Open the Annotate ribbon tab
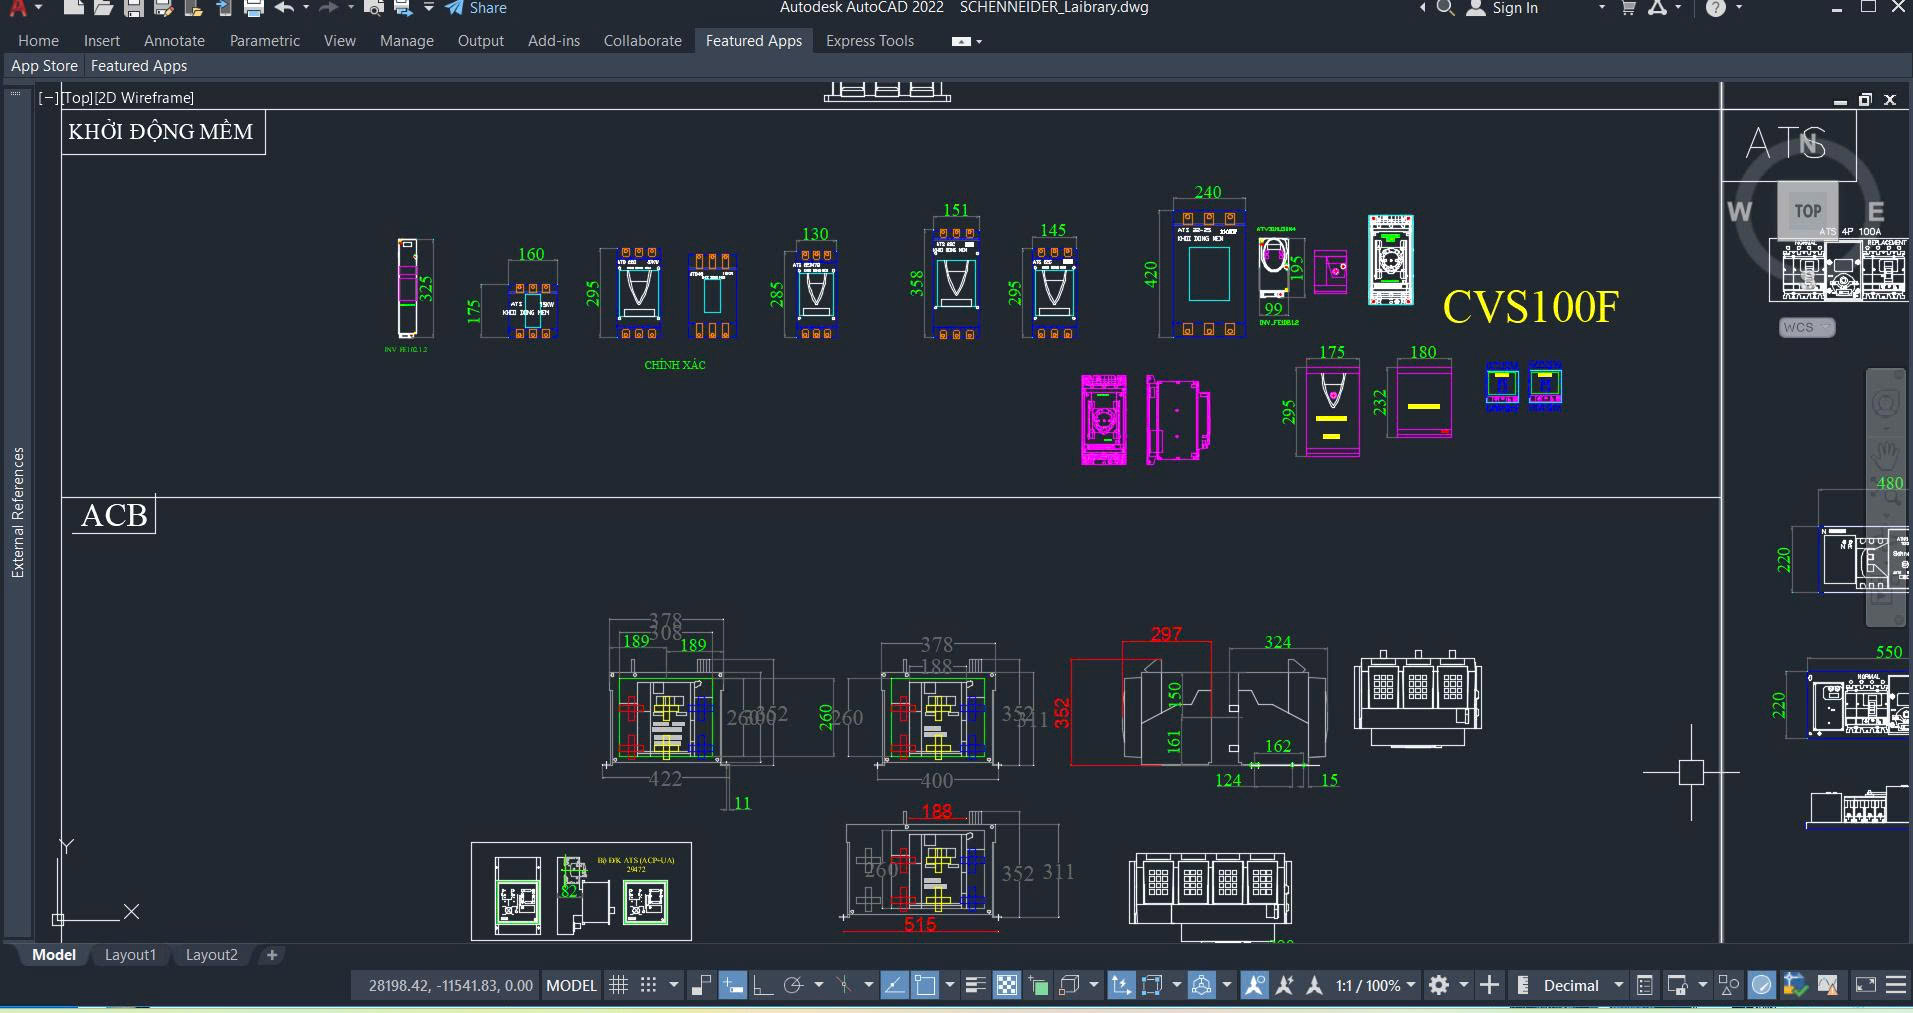The height and width of the screenshot is (1013, 1913). coord(174,41)
